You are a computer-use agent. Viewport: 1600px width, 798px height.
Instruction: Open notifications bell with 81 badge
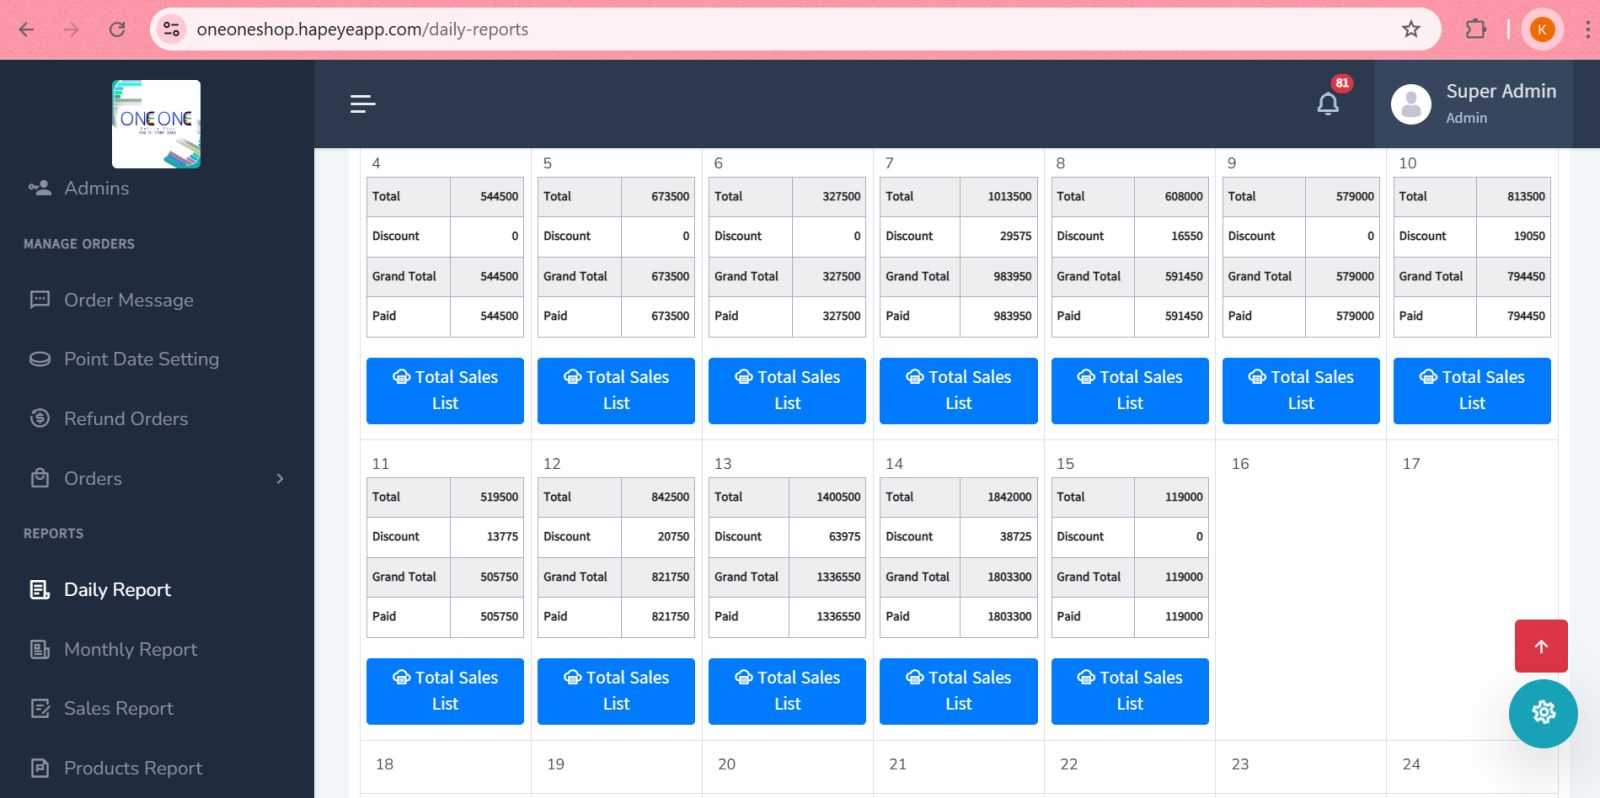point(1328,103)
